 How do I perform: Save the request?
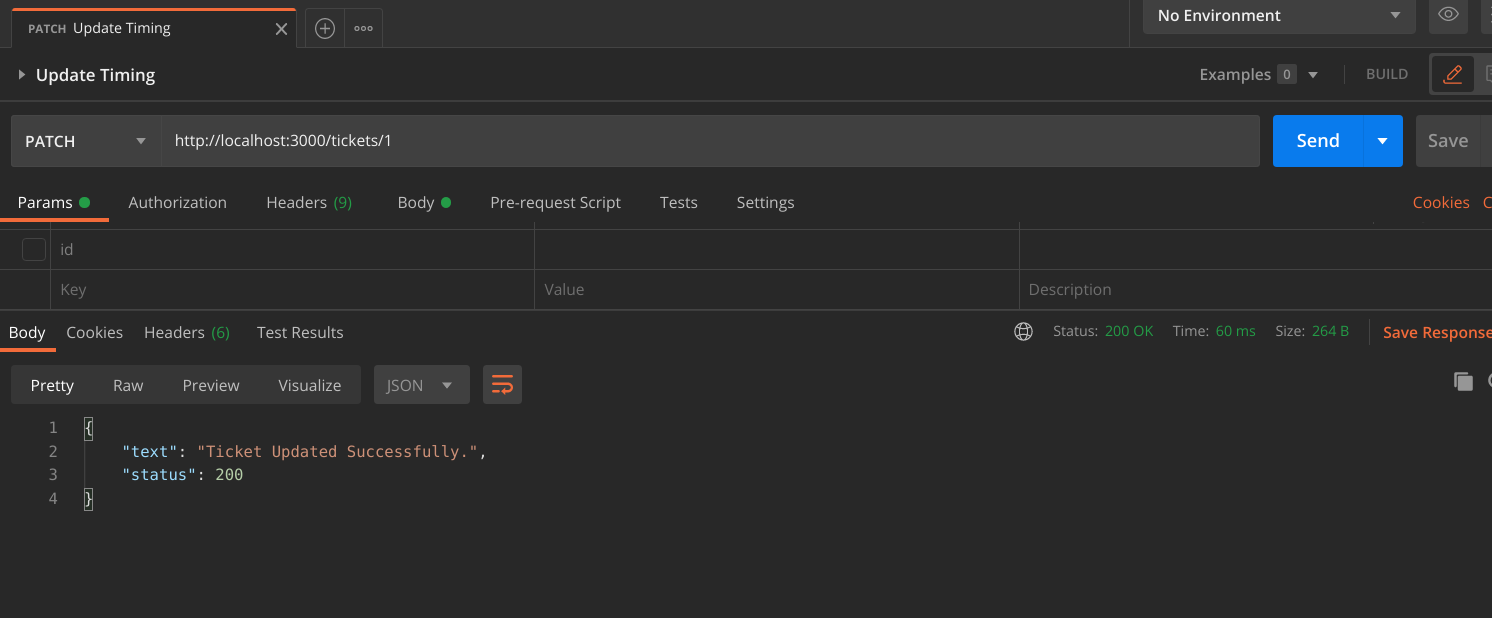(1448, 141)
